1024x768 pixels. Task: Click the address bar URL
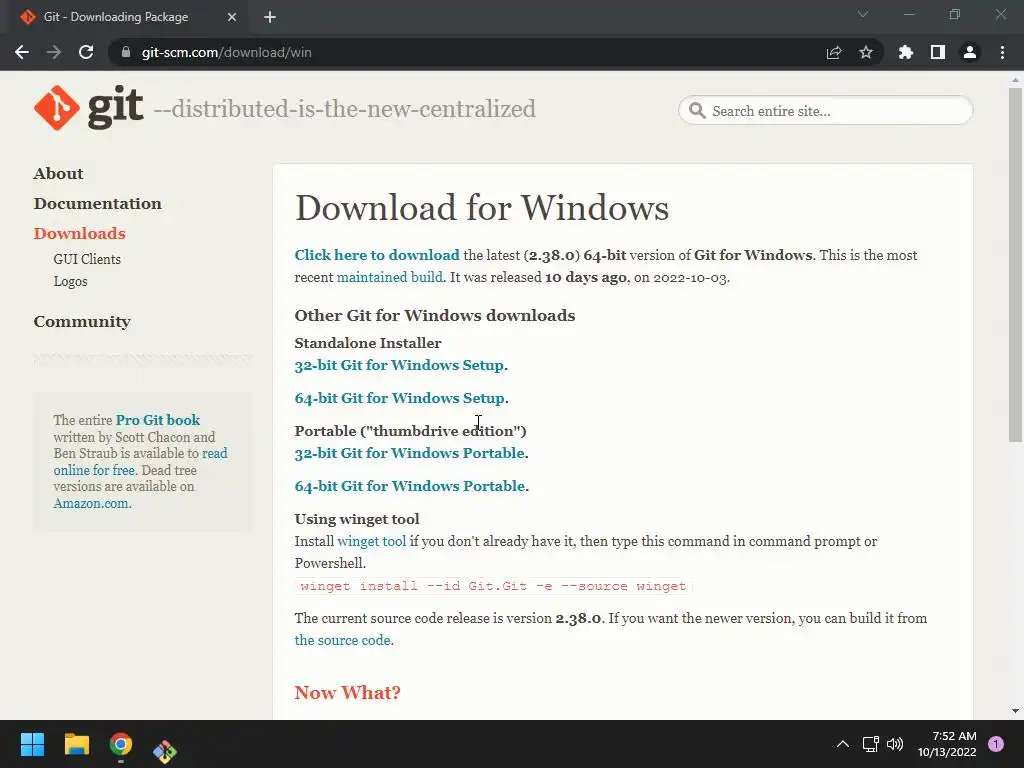click(x=226, y=52)
